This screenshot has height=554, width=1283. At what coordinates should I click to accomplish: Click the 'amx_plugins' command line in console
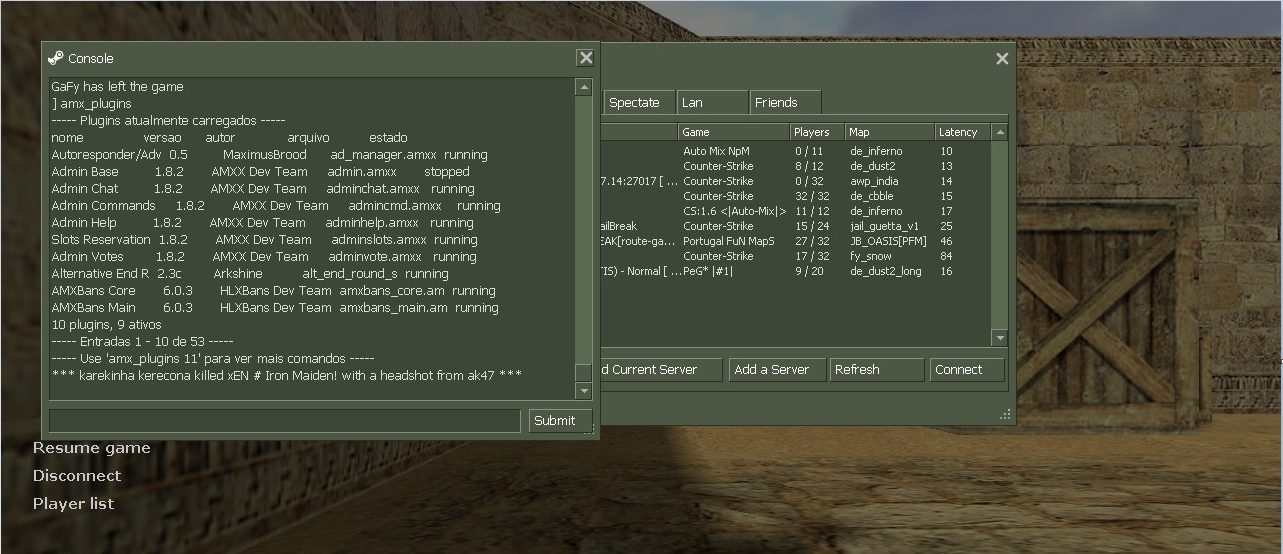tap(92, 104)
